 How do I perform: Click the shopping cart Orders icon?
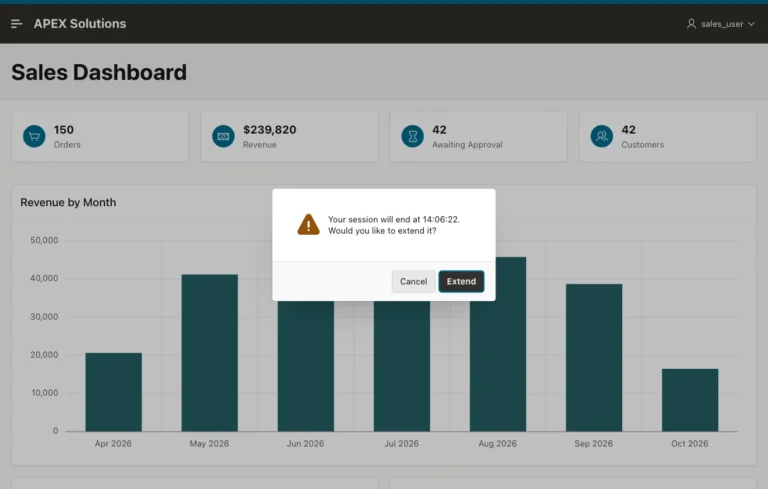[x=34, y=136]
